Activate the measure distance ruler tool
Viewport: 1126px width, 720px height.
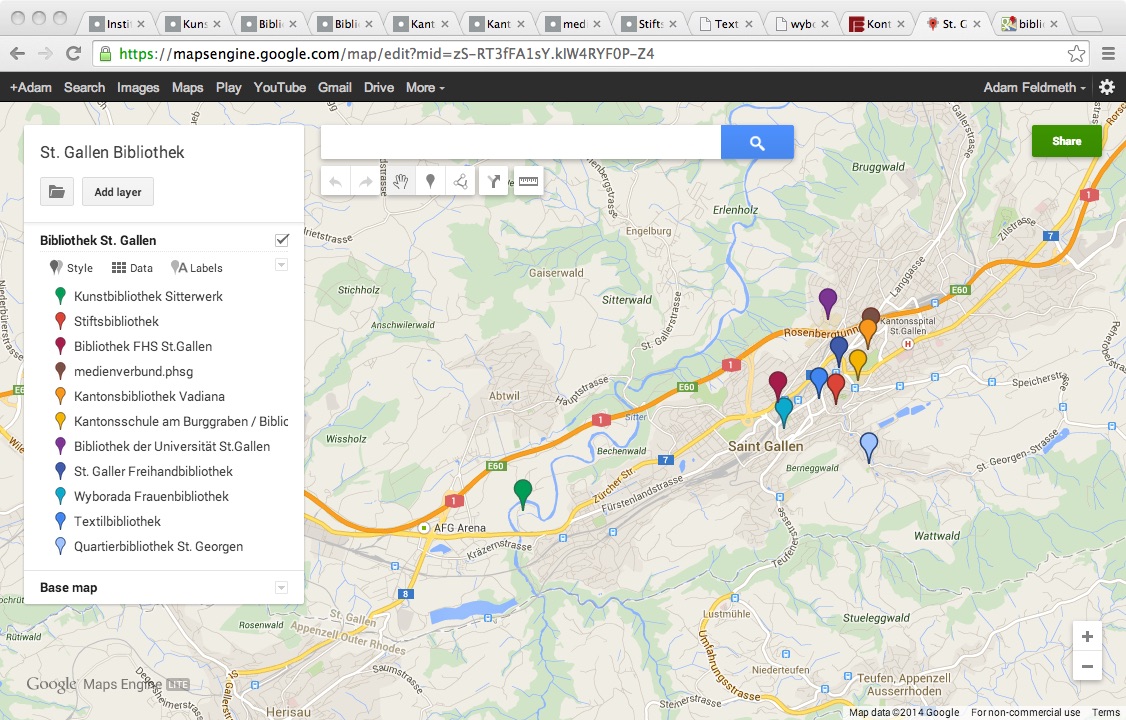pos(527,182)
